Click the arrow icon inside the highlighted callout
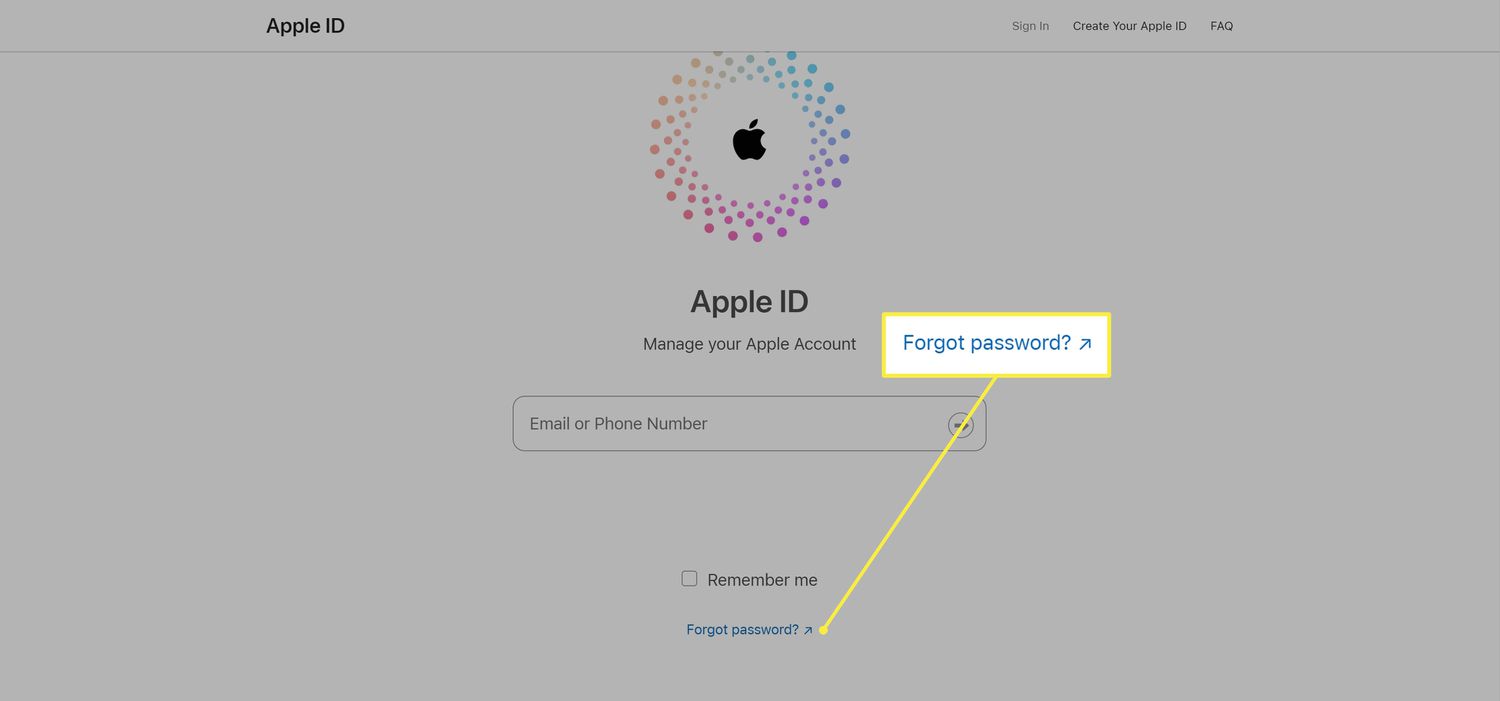The width and height of the screenshot is (1500, 701). pos(1085,344)
